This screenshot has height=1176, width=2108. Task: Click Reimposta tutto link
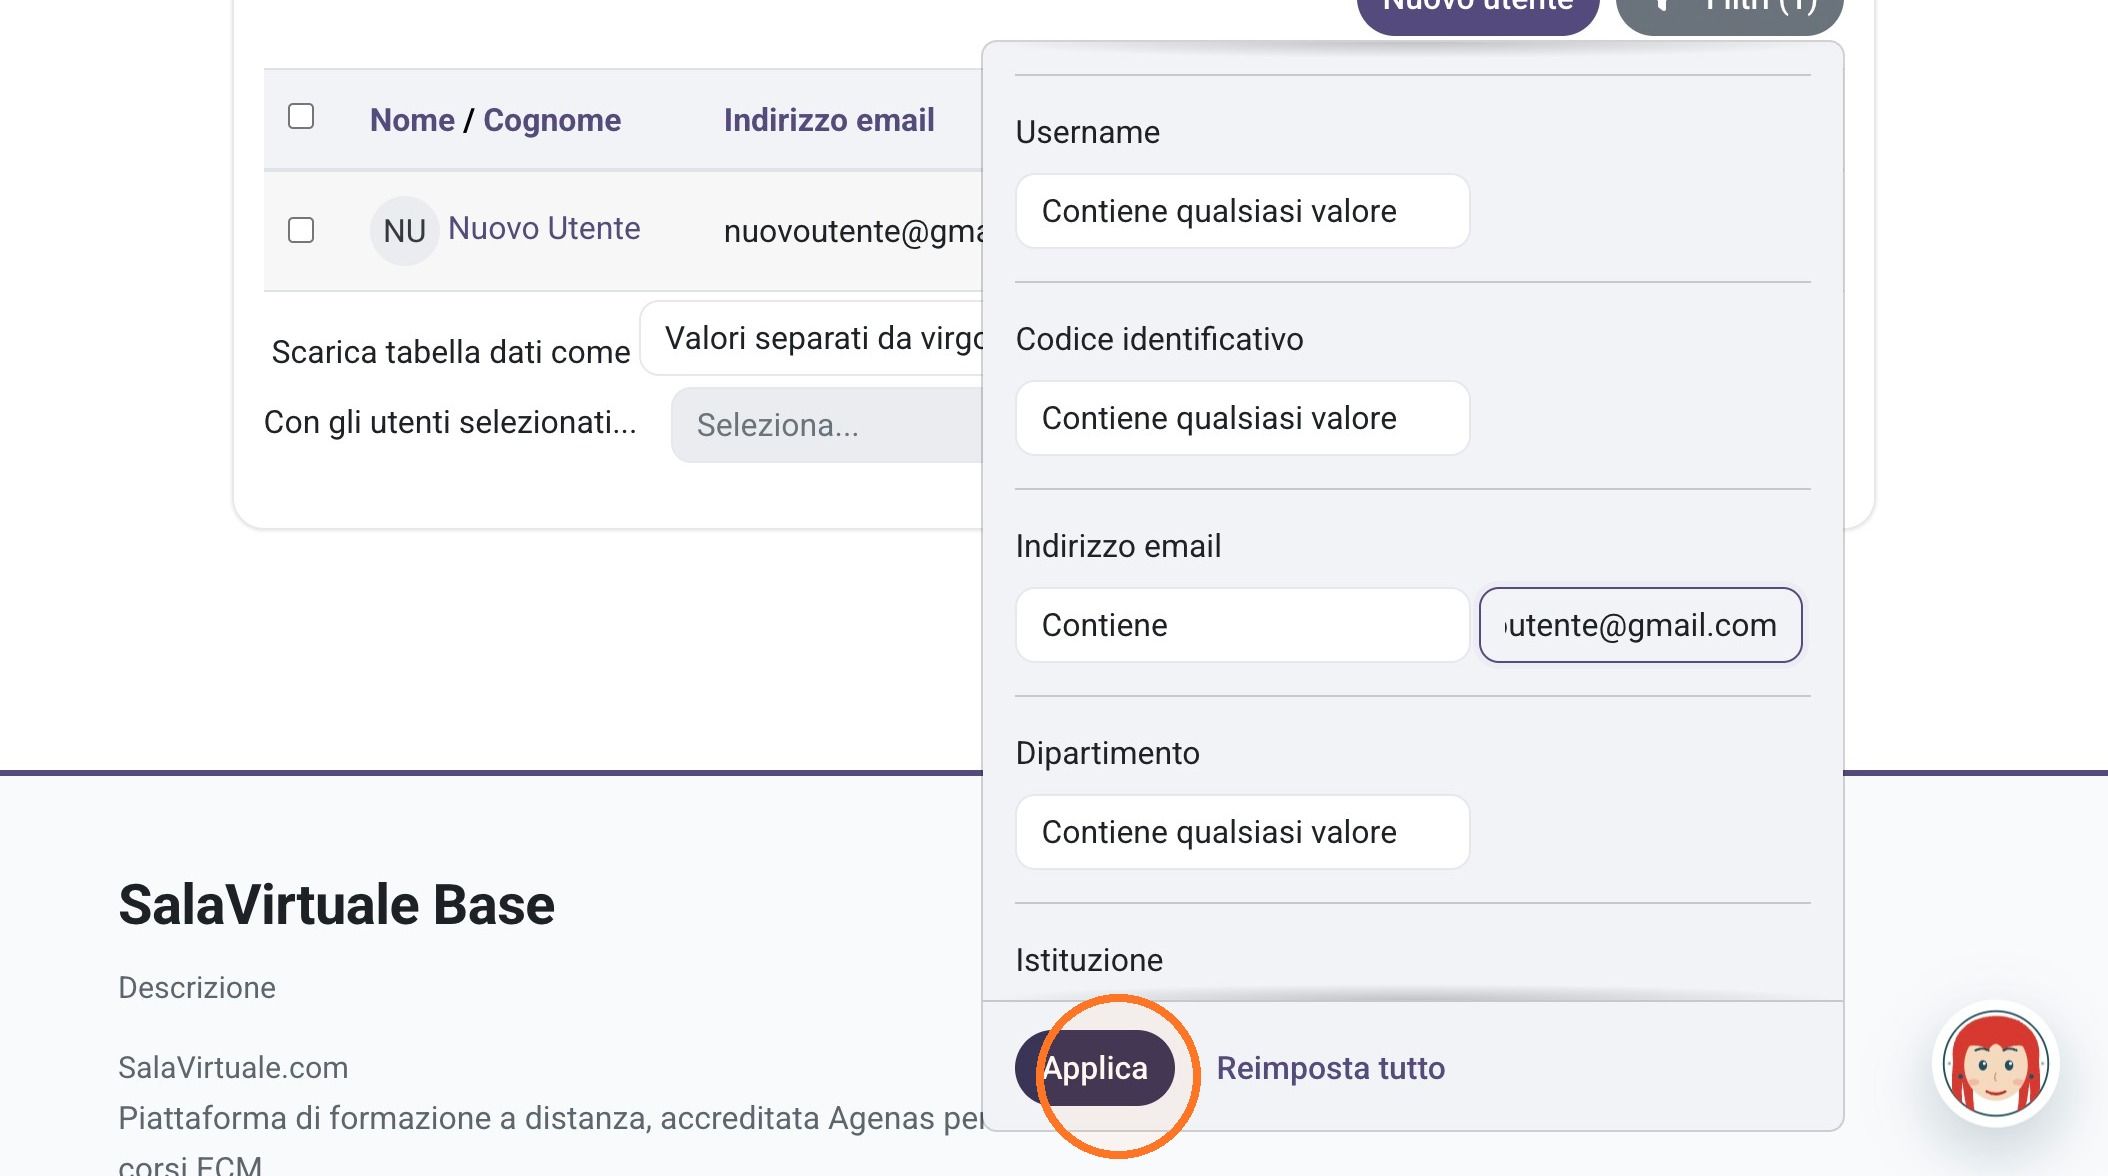pos(1330,1068)
